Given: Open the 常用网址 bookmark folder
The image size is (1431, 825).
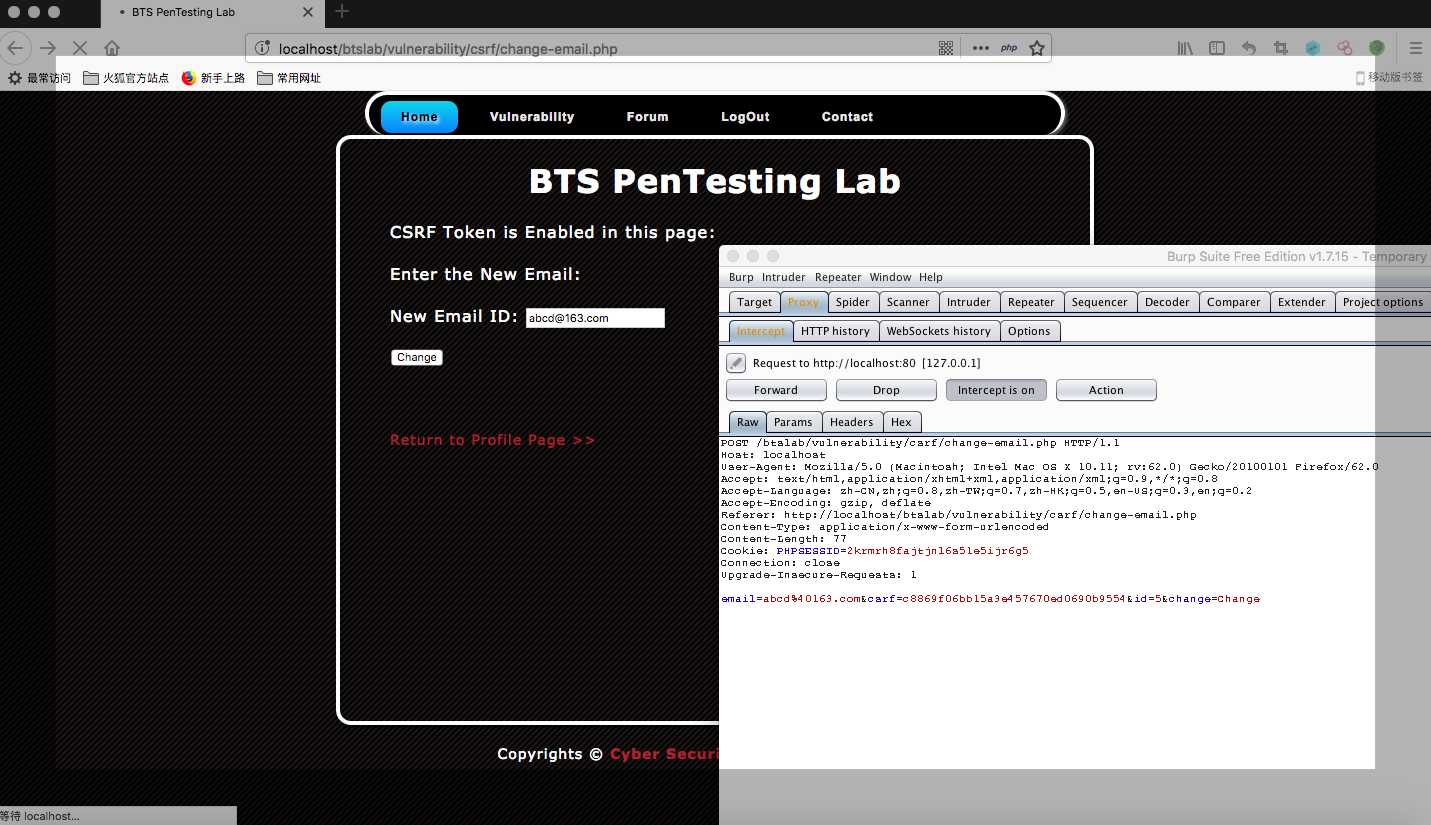Looking at the screenshot, I should coord(289,78).
